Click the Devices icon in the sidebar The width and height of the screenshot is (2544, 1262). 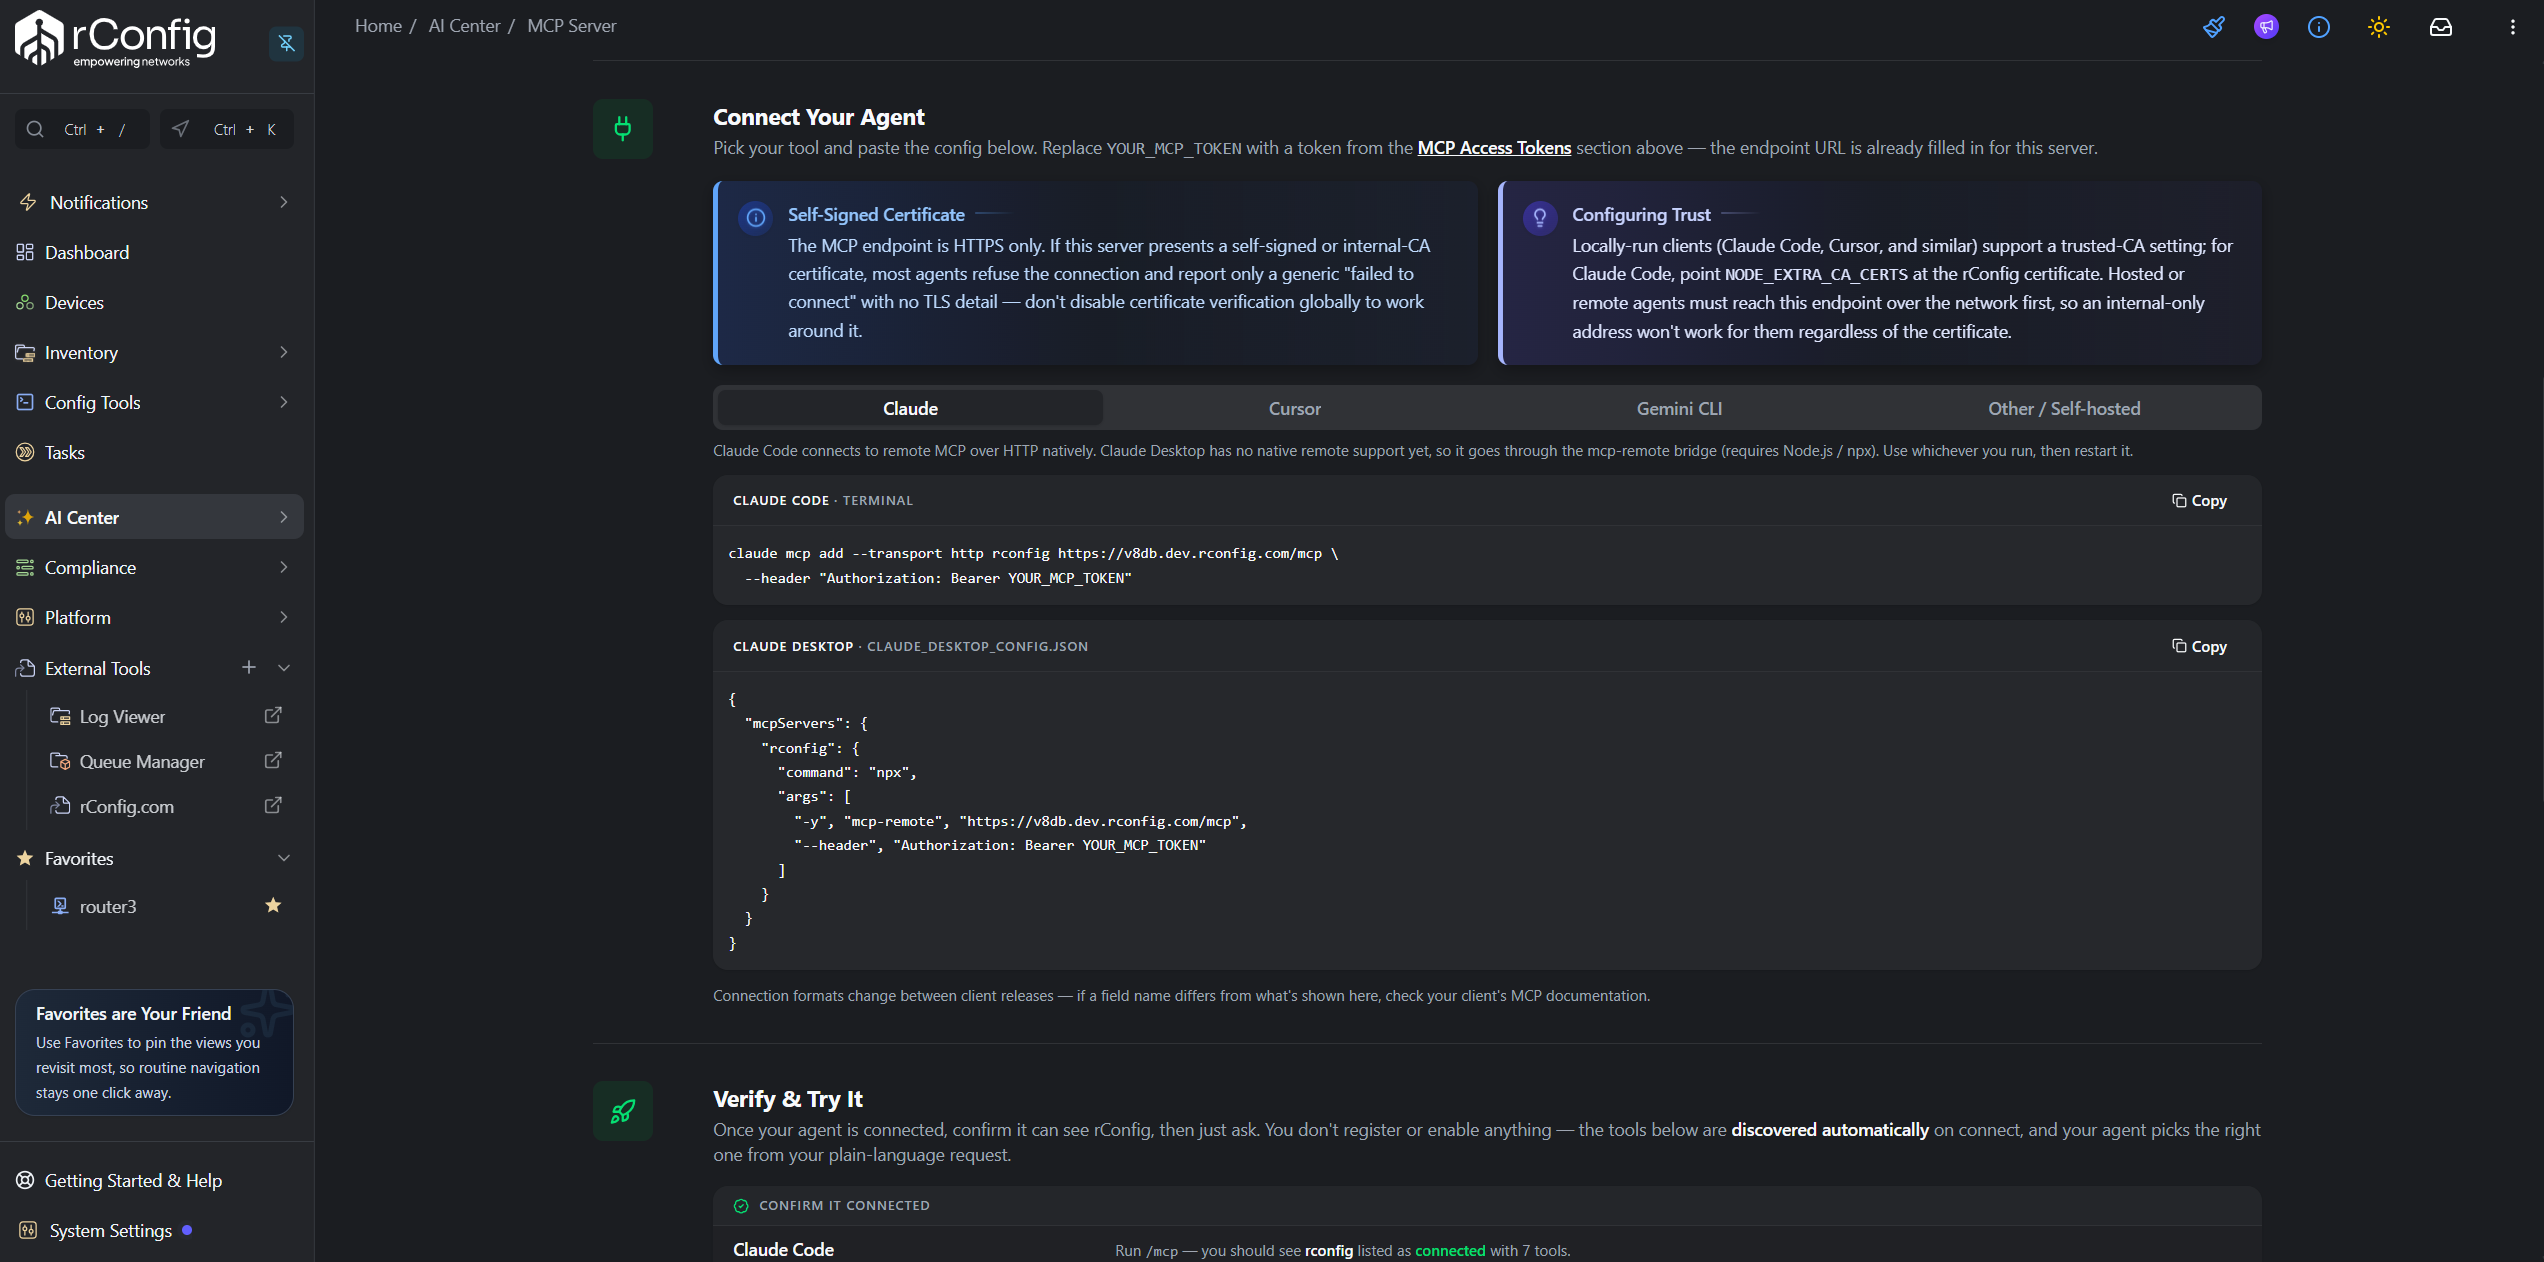[x=25, y=302]
